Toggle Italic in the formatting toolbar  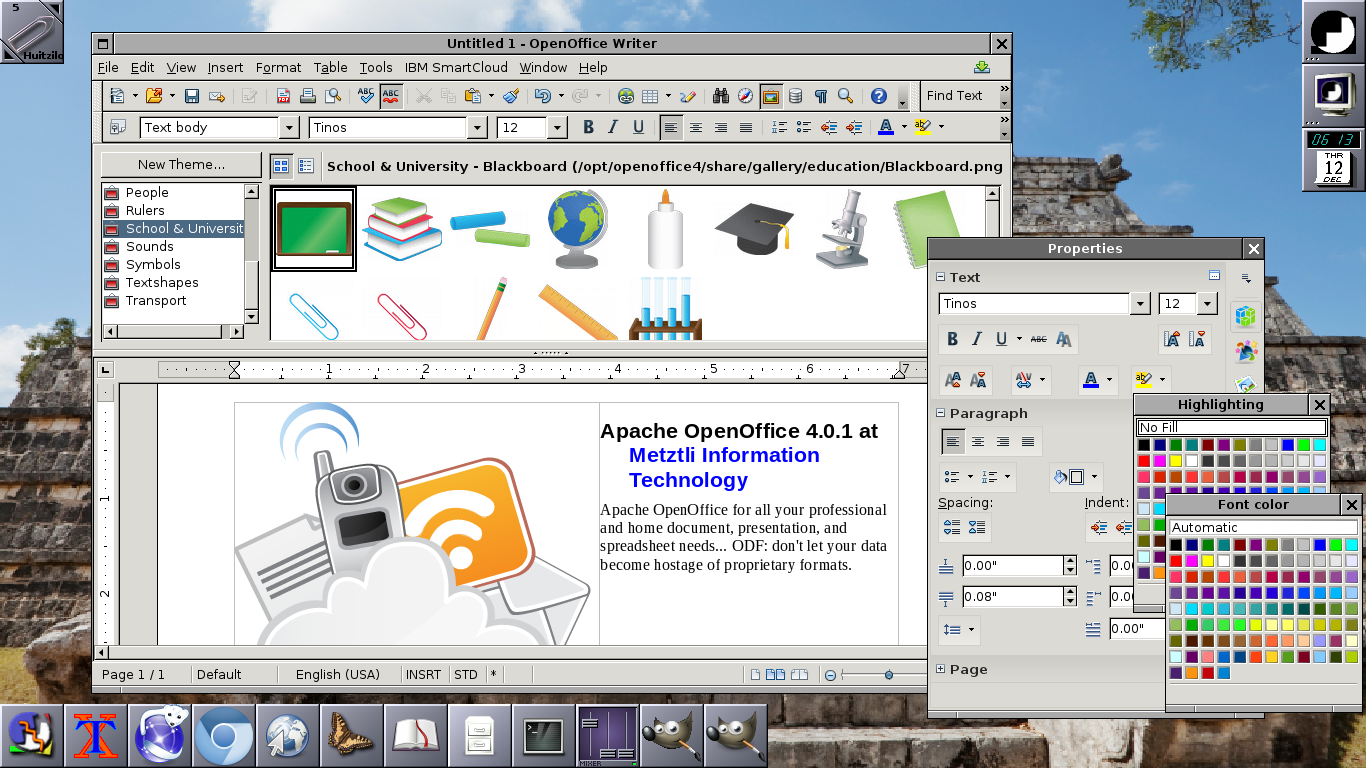[x=613, y=127]
